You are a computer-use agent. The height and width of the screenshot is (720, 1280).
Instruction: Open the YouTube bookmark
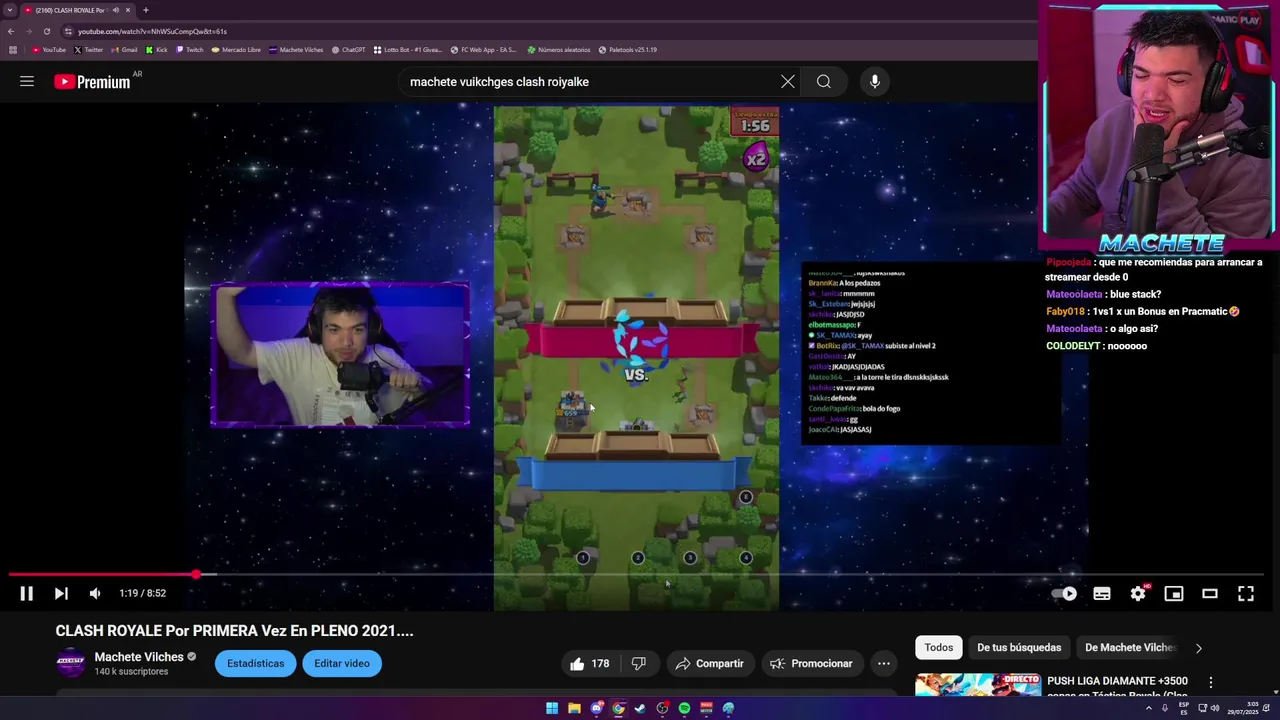(x=49, y=50)
